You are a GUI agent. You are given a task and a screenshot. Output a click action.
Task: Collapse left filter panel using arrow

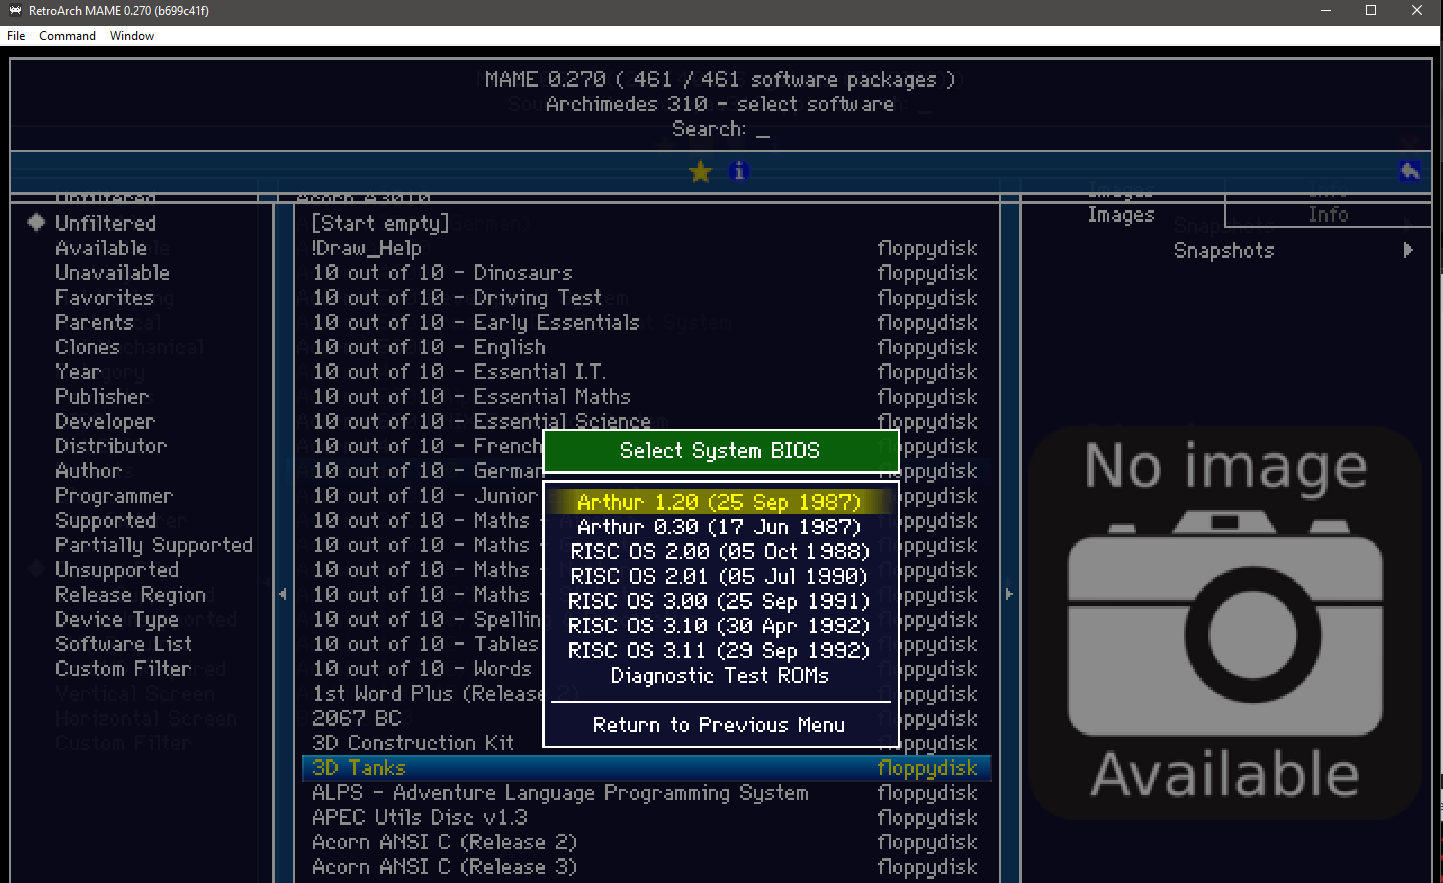[283, 594]
